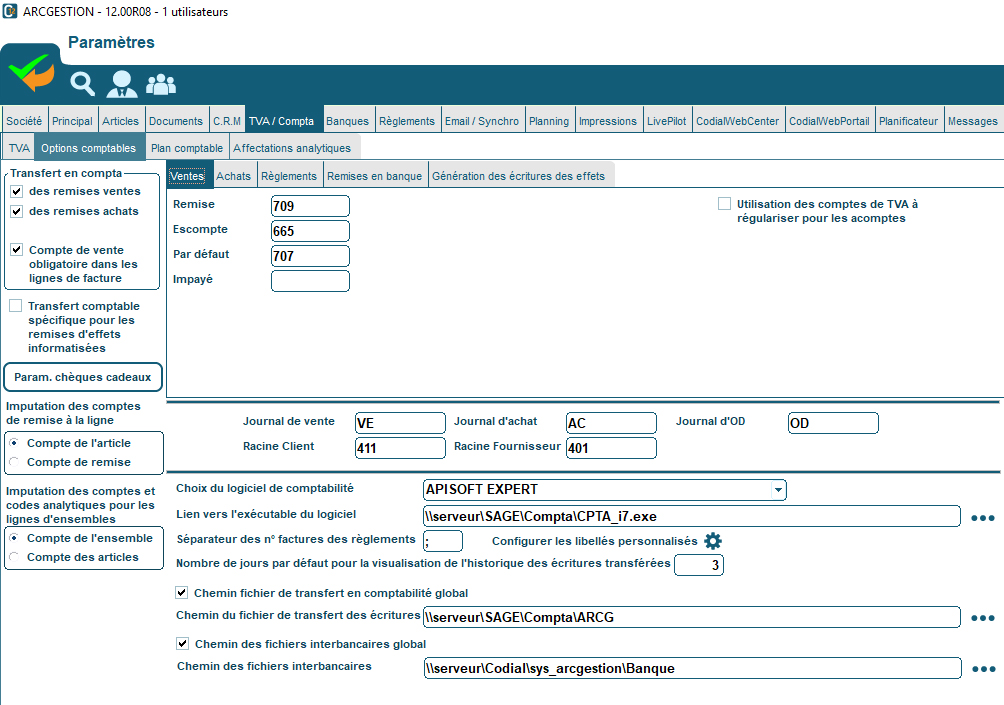Open the single user profile icon
The width and height of the screenshot is (1004, 705).
point(122,84)
